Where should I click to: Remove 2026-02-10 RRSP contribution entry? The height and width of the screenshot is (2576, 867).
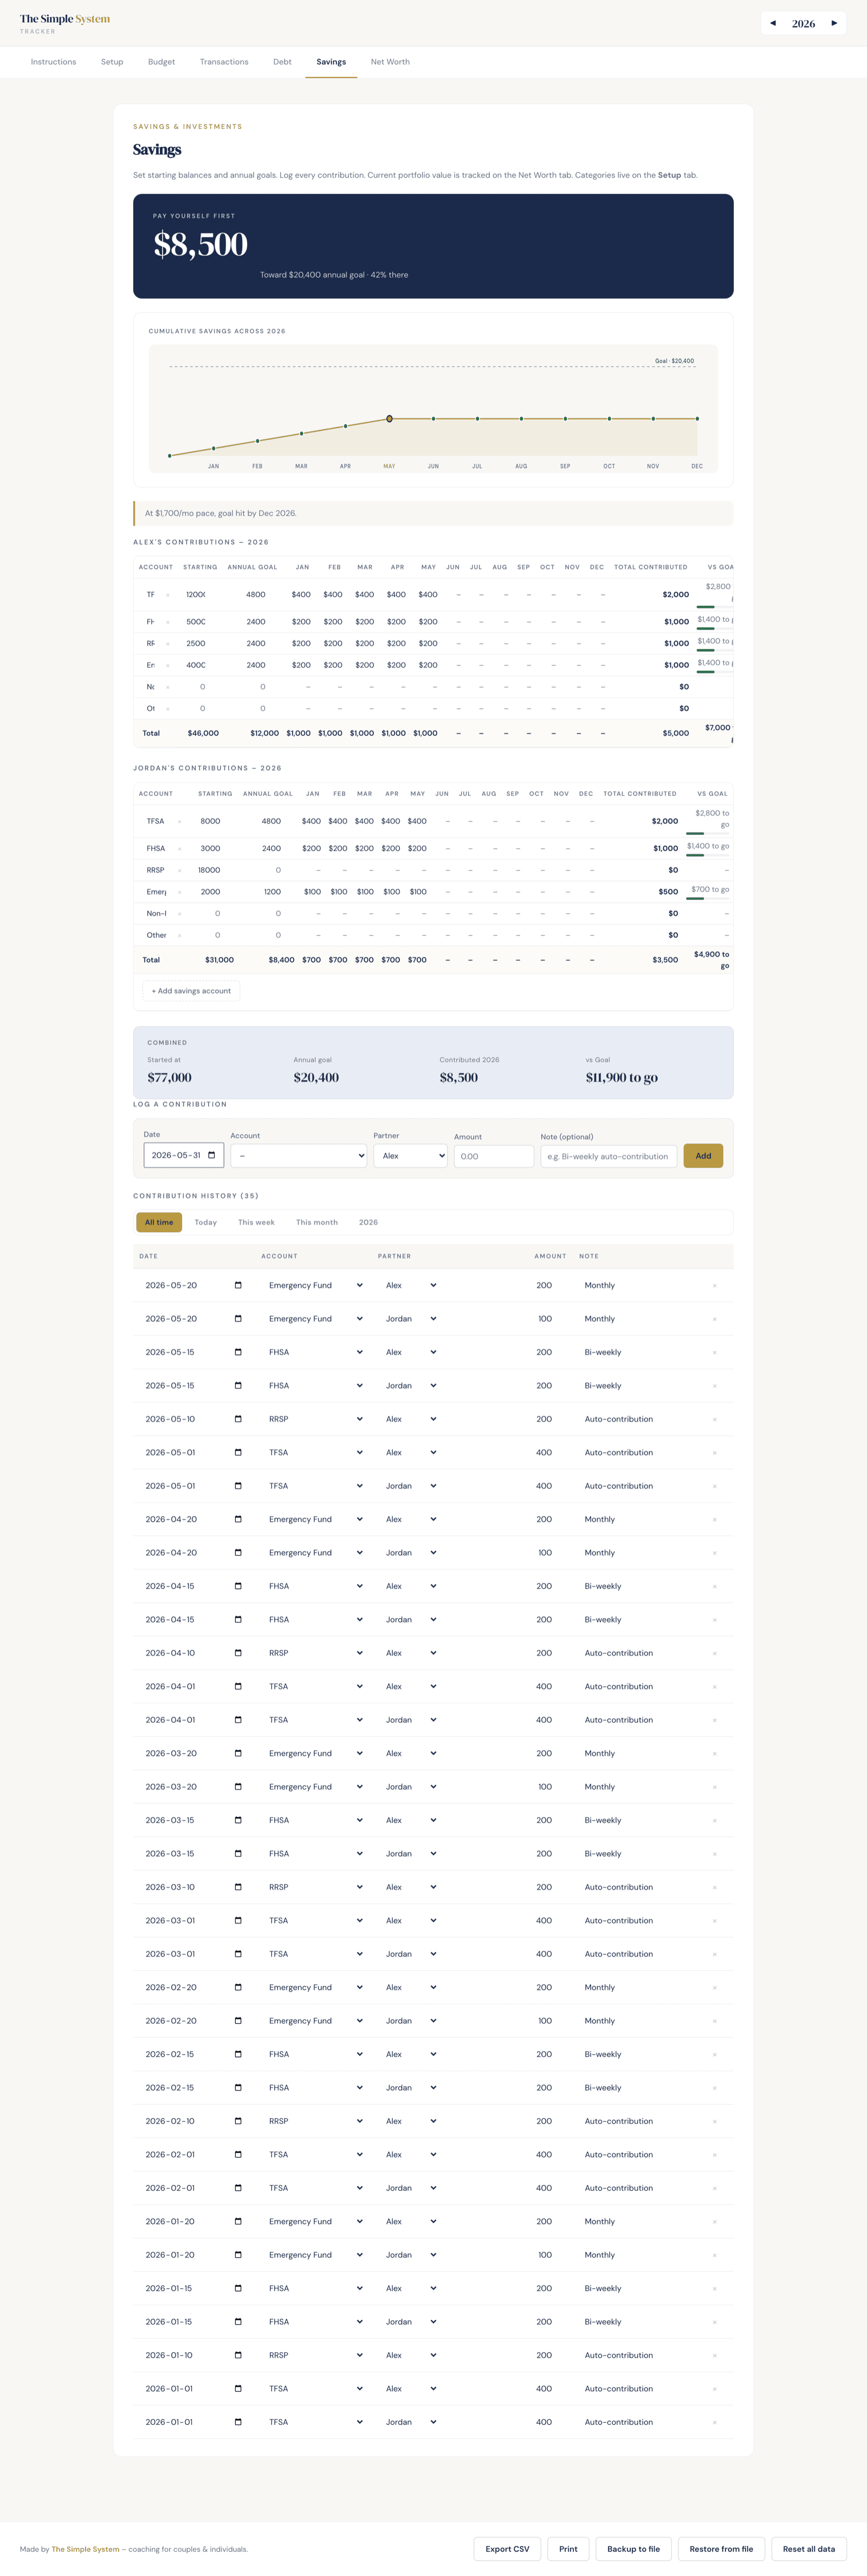[714, 2121]
